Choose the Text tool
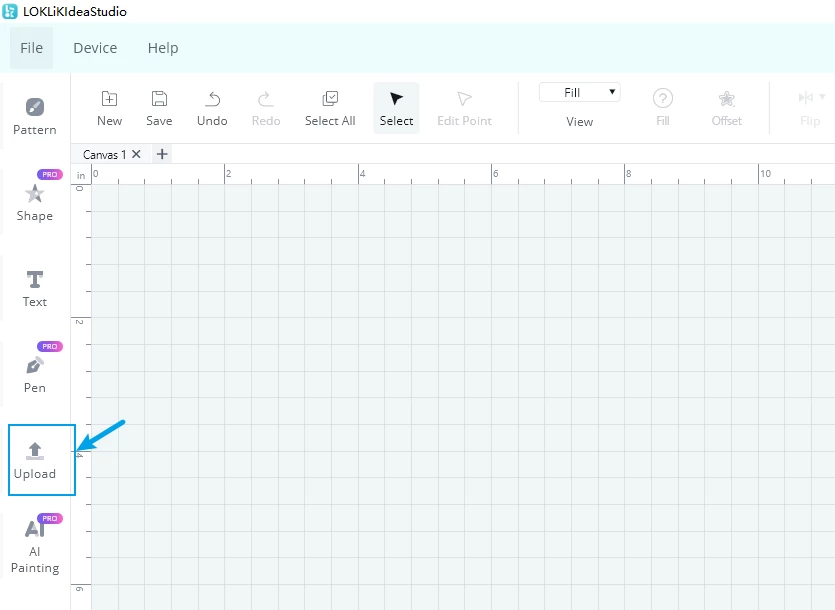 [35, 289]
